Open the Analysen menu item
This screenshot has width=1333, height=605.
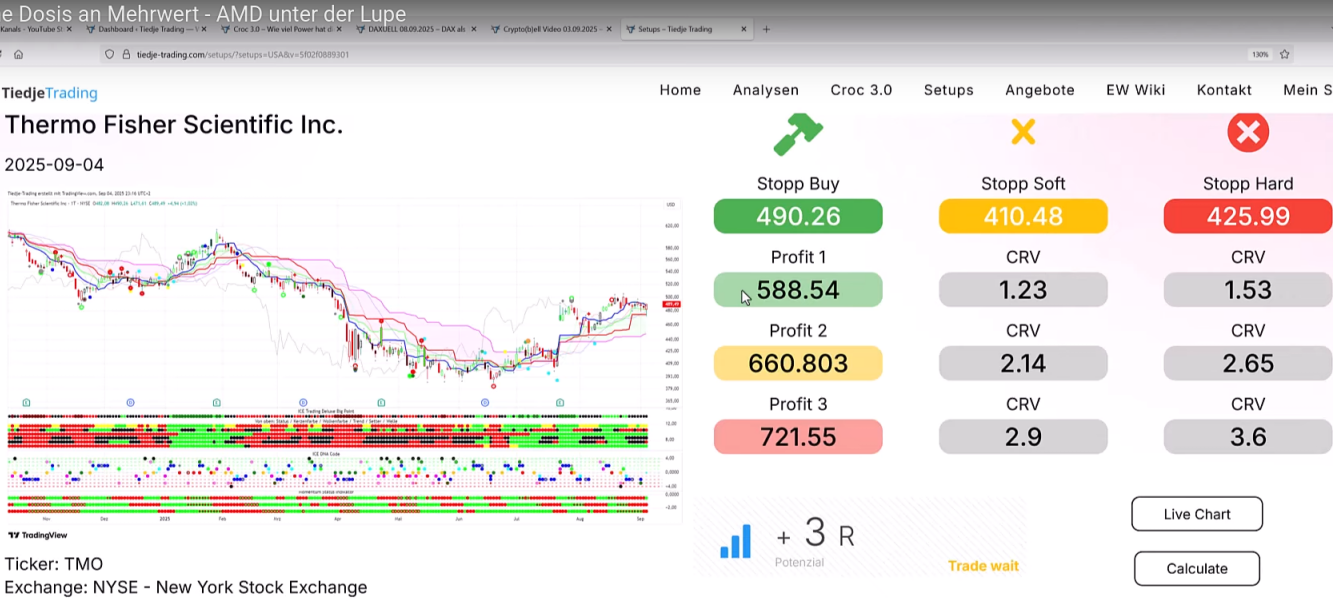click(x=765, y=90)
